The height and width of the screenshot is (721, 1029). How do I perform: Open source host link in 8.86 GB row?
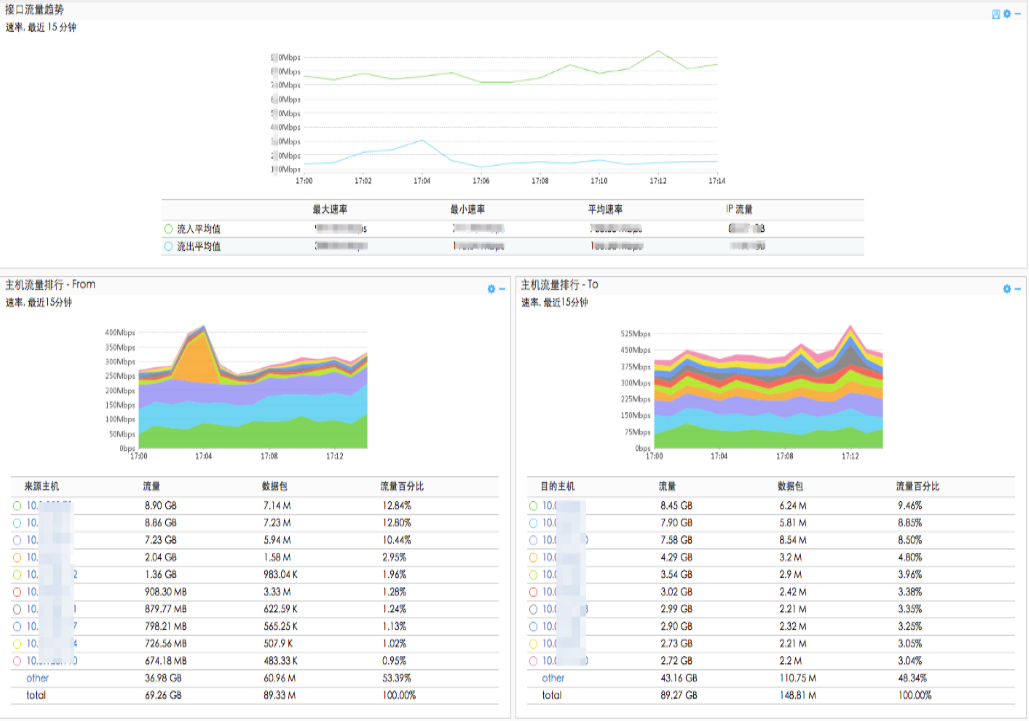(49, 523)
